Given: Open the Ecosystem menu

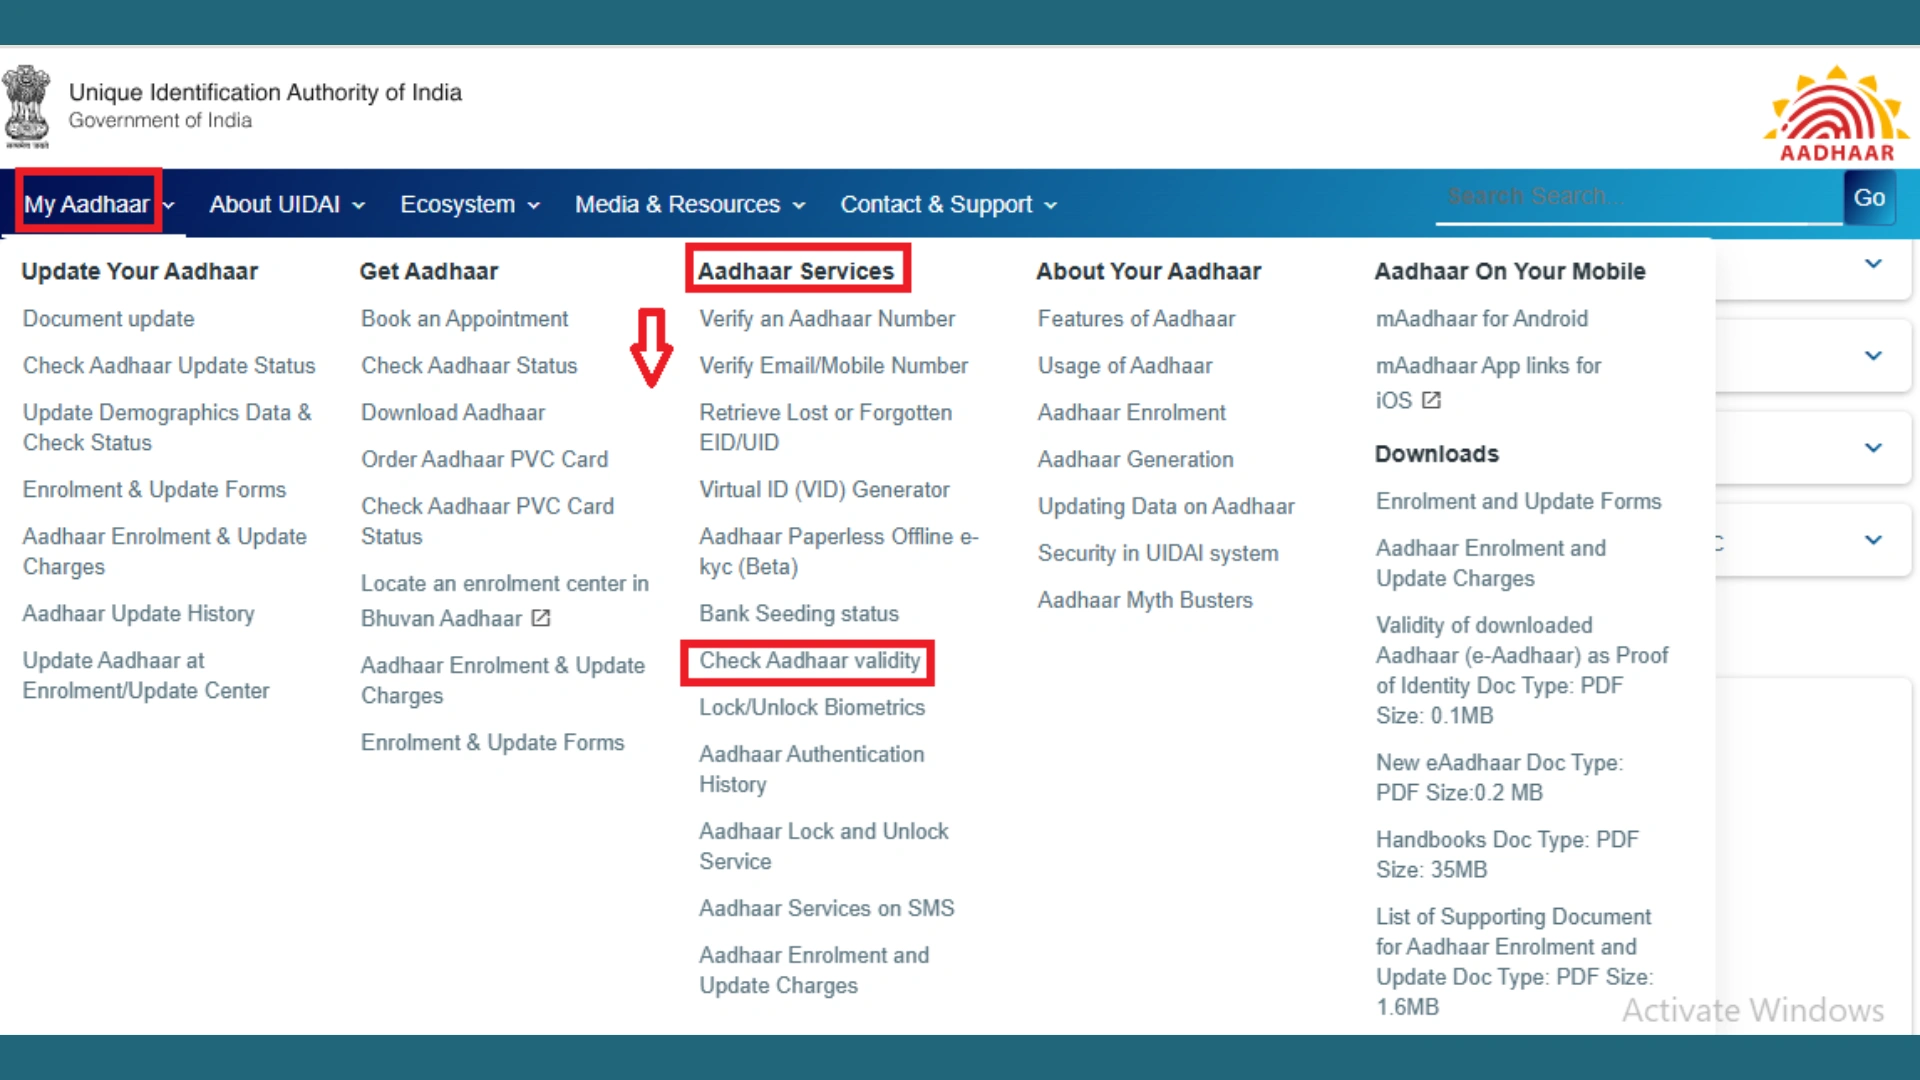Looking at the screenshot, I should click(458, 204).
